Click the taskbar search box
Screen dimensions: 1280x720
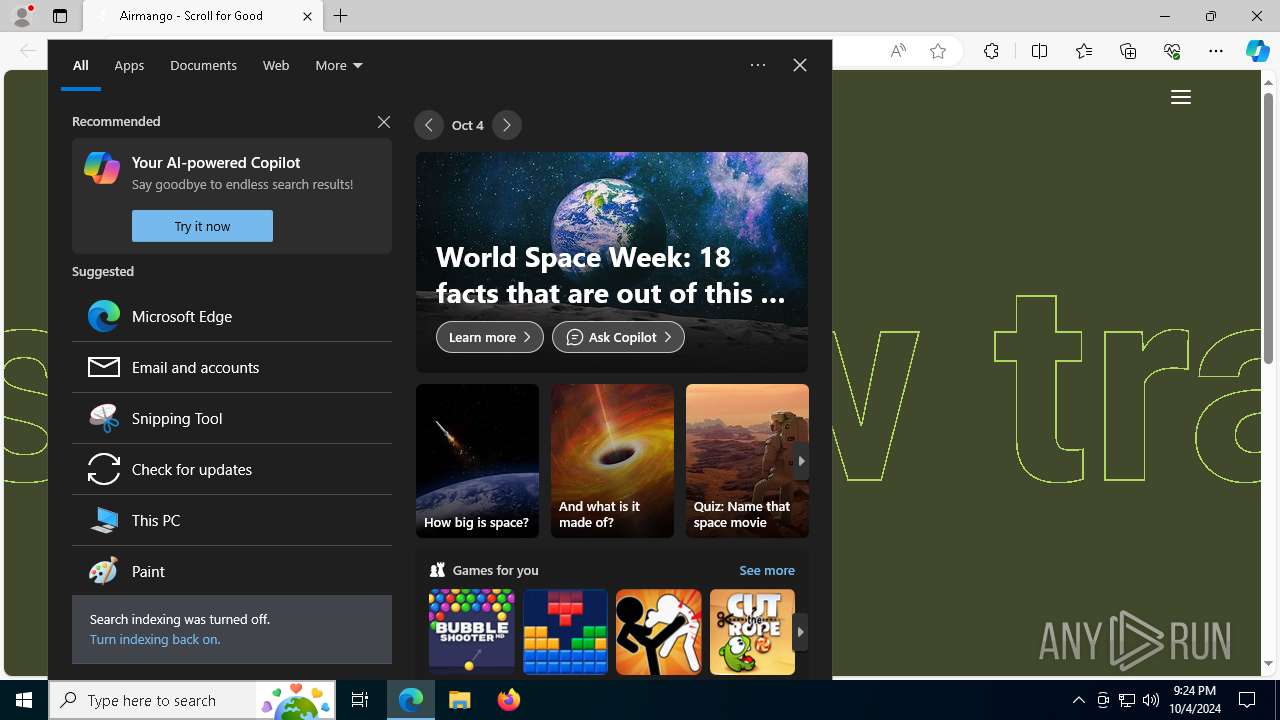(192, 700)
